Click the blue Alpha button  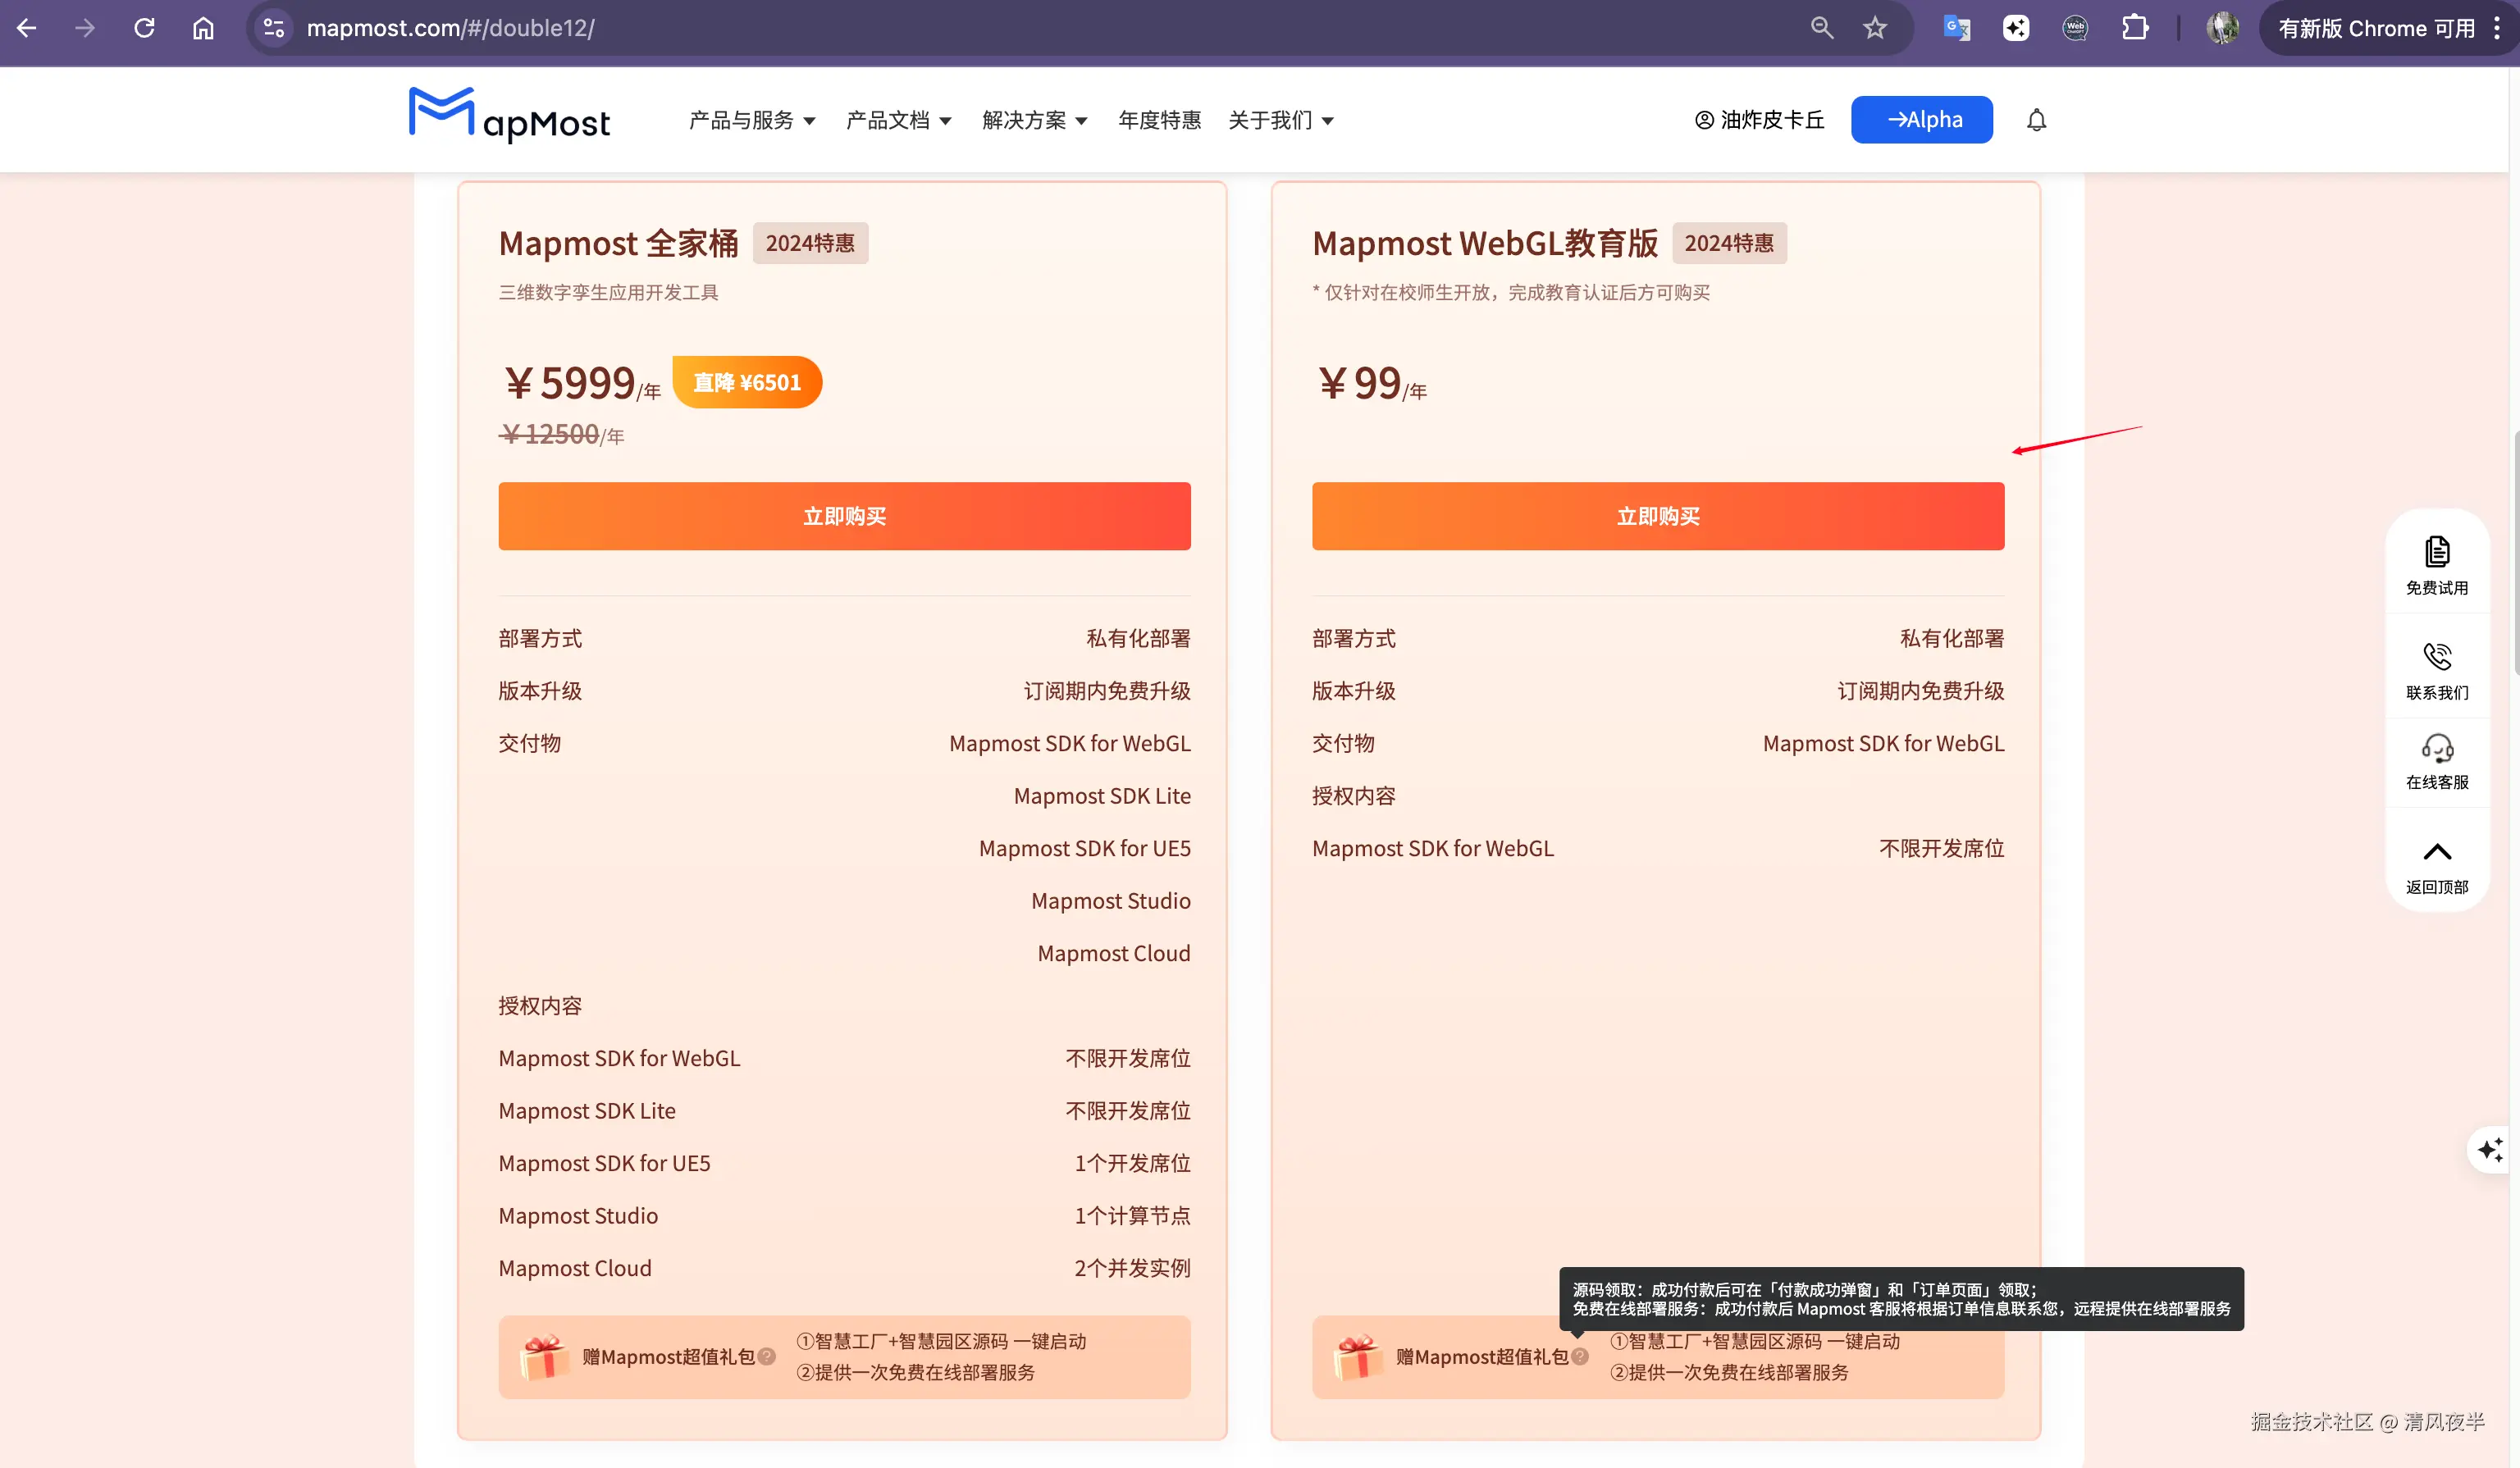(x=1921, y=120)
